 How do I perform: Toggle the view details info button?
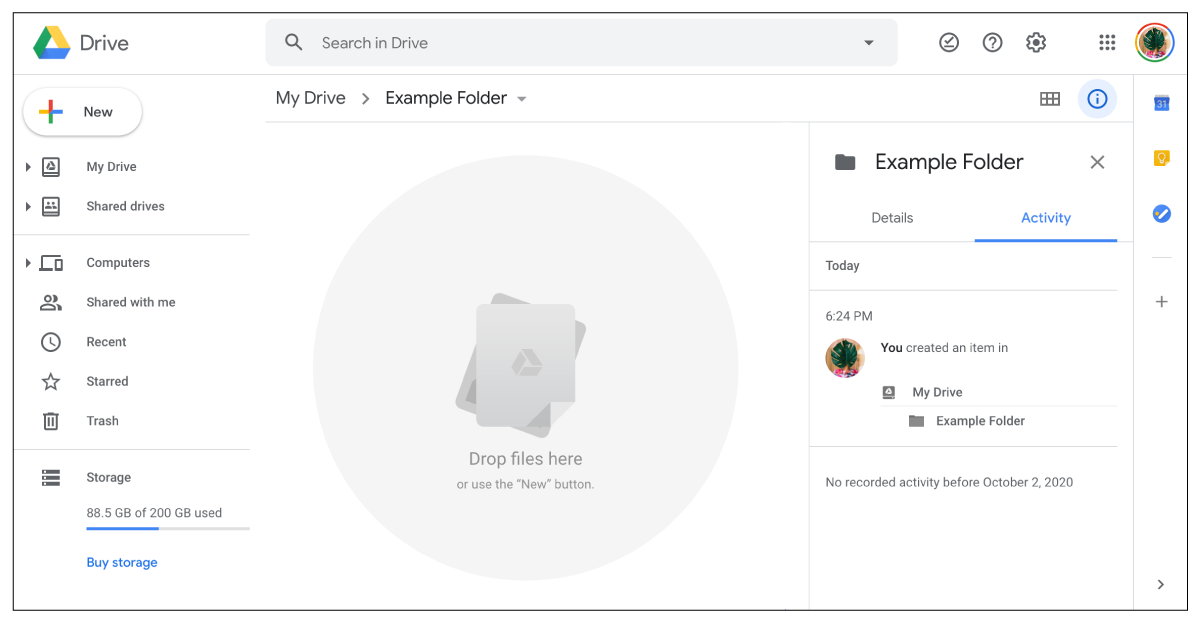[1097, 99]
